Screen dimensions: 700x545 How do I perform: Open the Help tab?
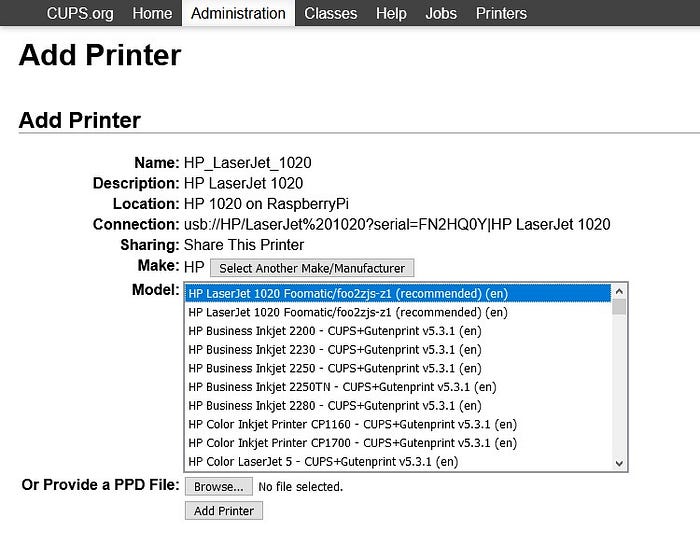pyautogui.click(x=391, y=13)
